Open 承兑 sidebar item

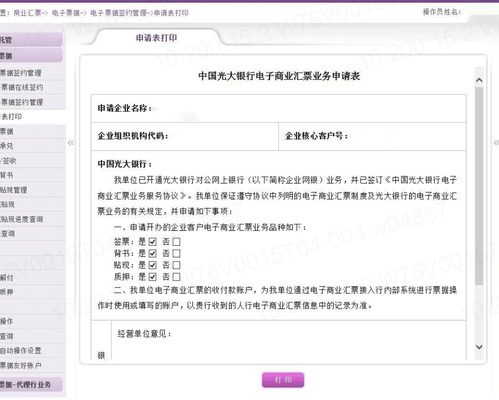pyautogui.click(x=33, y=146)
